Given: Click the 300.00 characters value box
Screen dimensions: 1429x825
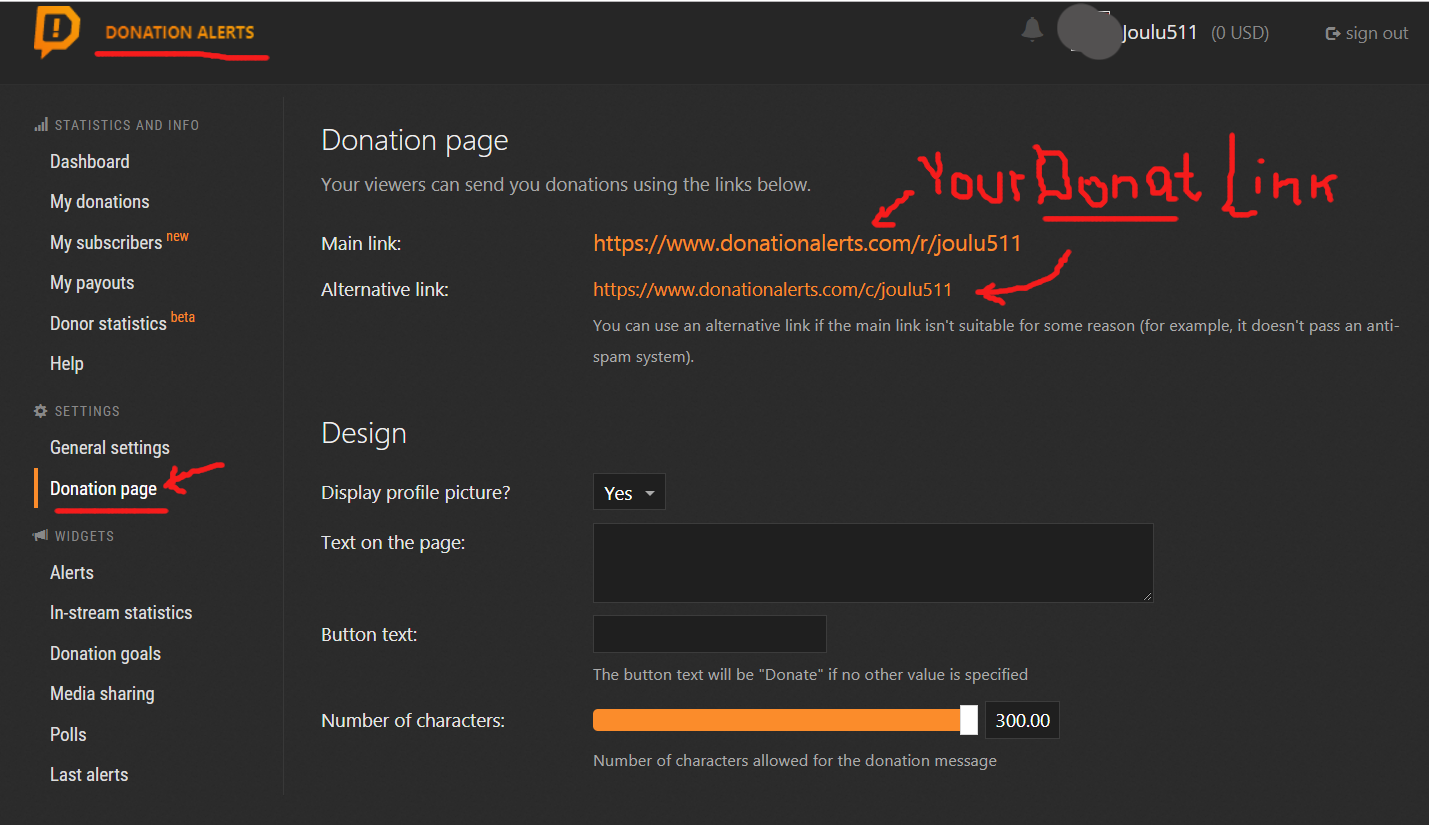Looking at the screenshot, I should pyautogui.click(x=1022, y=720).
